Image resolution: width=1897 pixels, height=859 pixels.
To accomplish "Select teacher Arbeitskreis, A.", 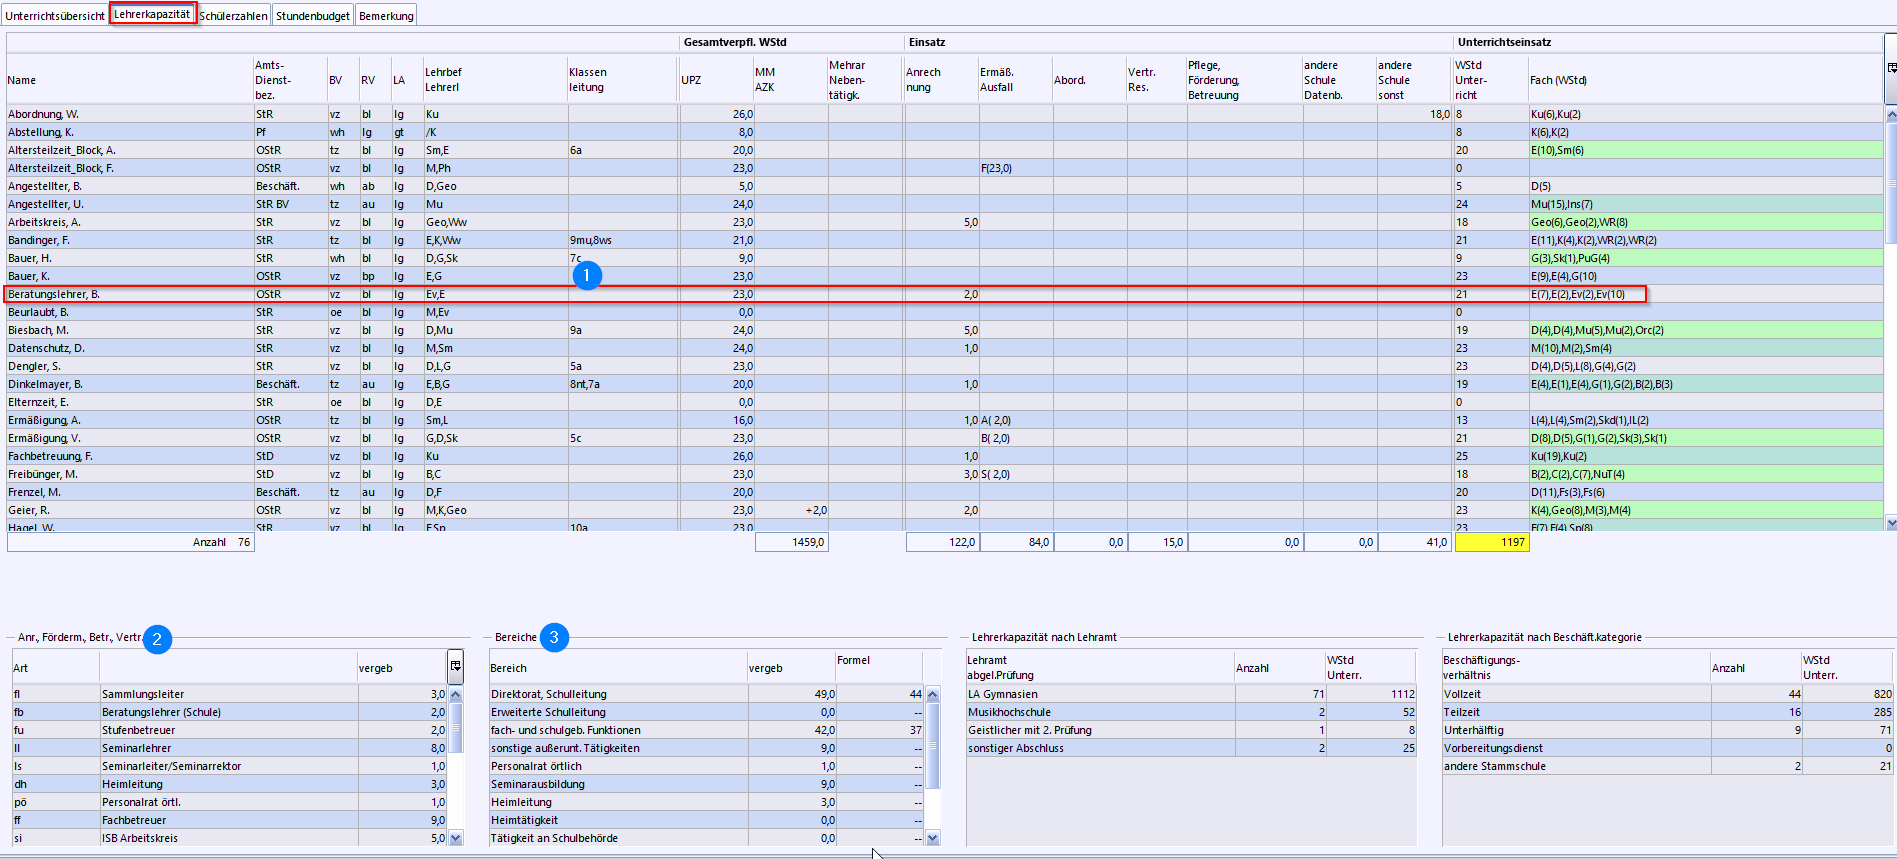I will point(945,222).
